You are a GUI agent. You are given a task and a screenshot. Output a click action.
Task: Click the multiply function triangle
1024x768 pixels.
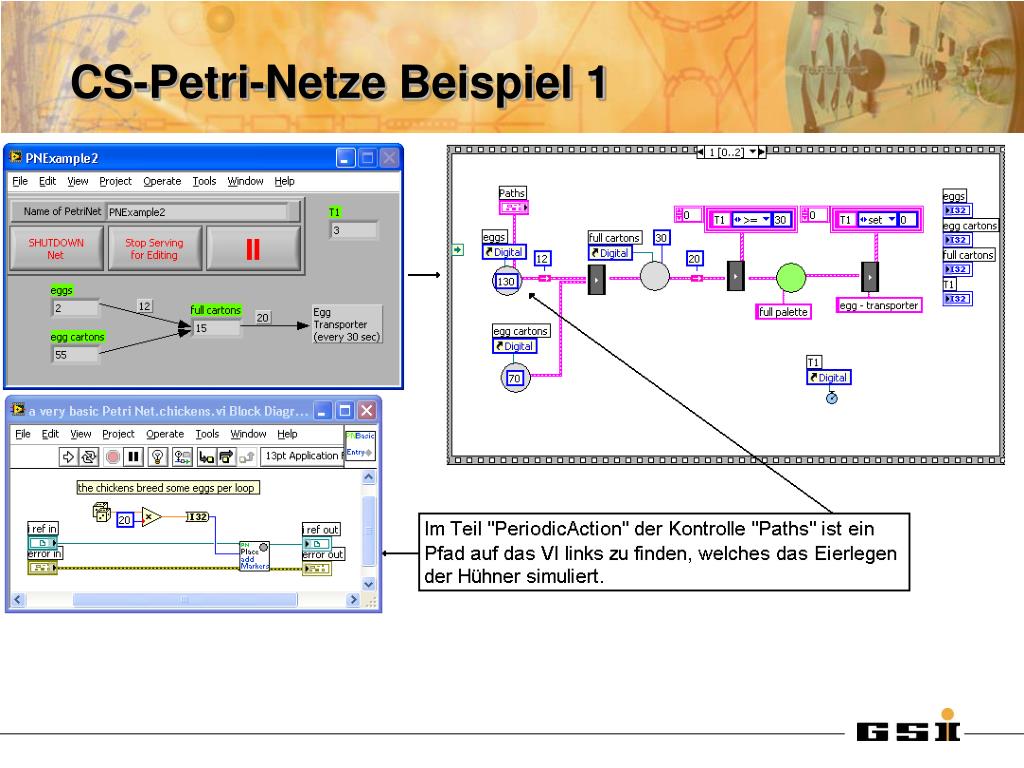[x=151, y=518]
